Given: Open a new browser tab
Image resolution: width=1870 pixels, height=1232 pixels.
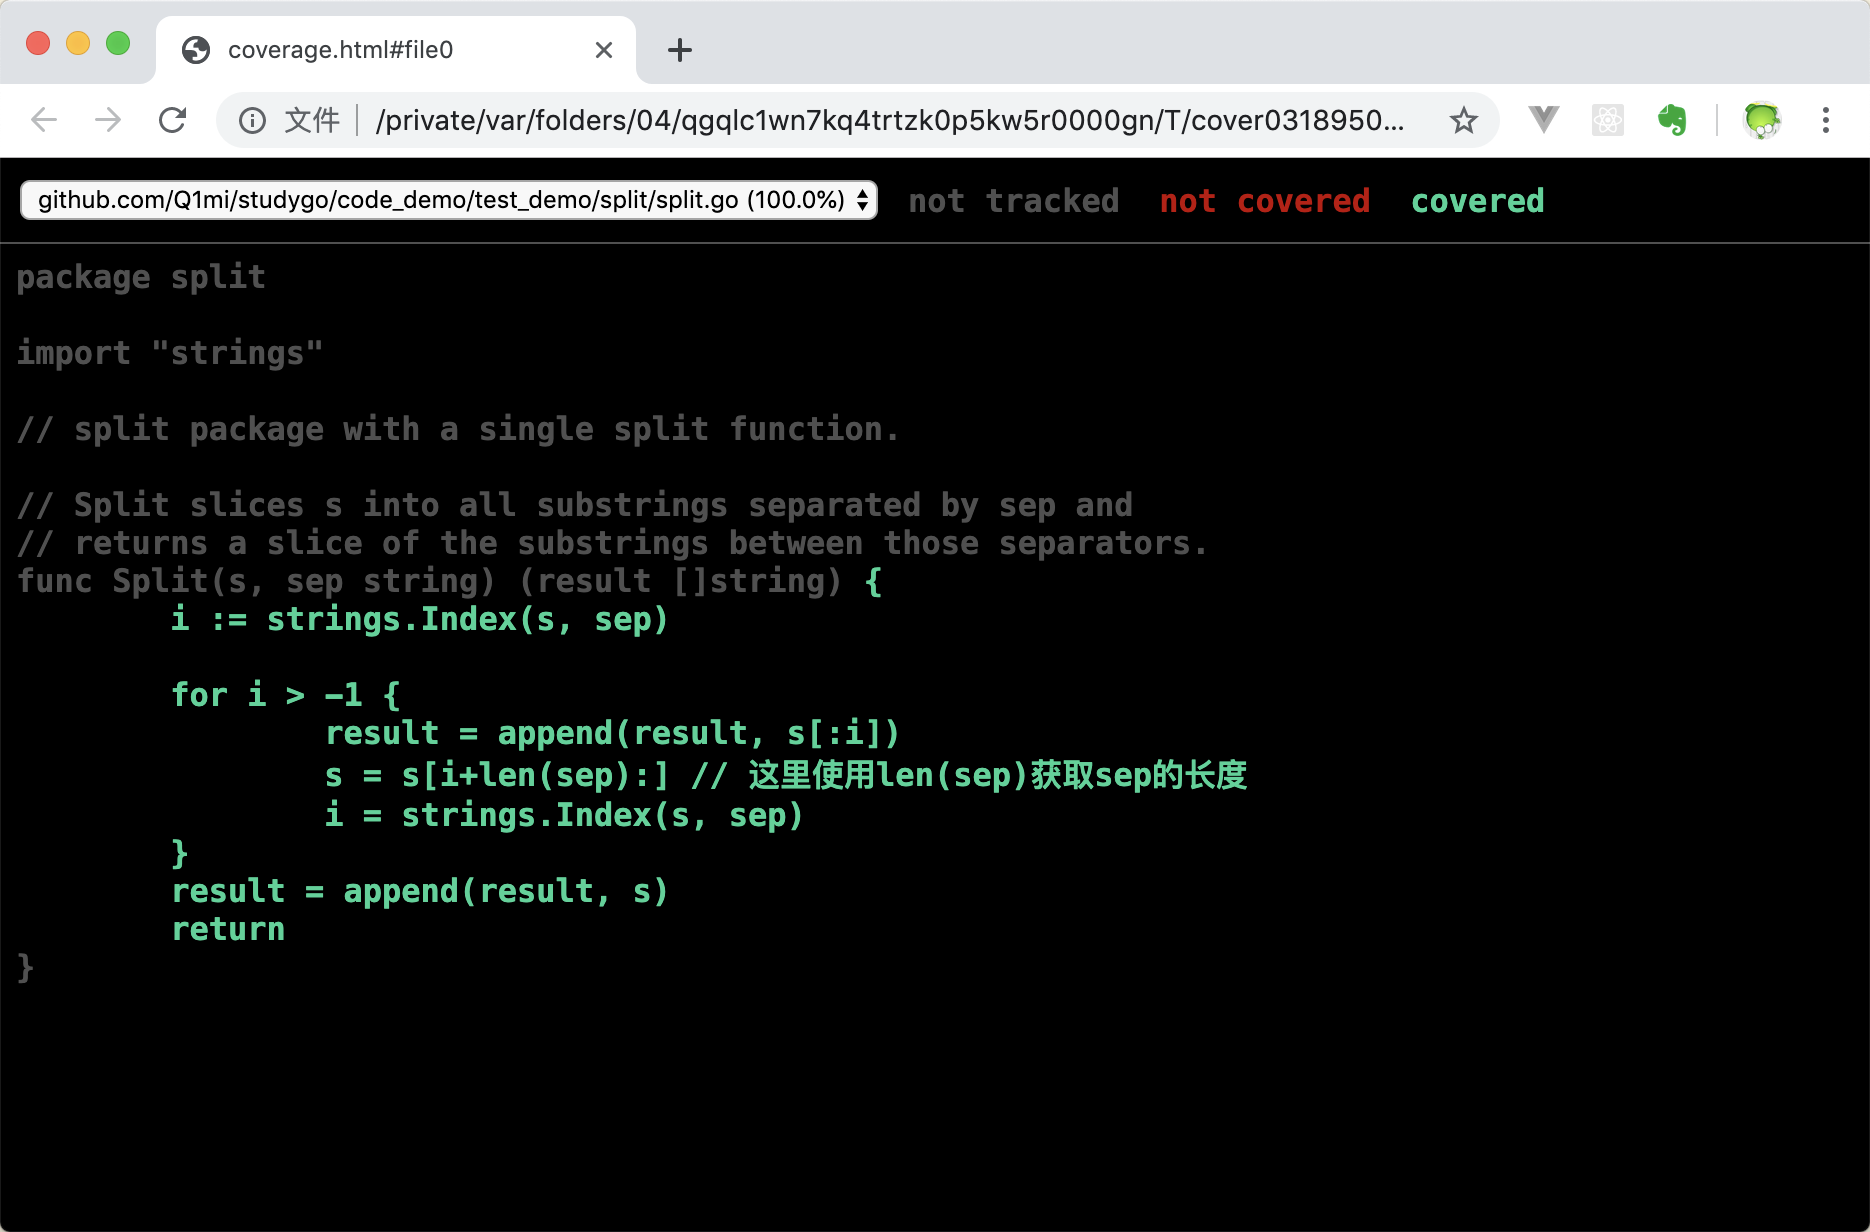Looking at the screenshot, I should pos(680,50).
